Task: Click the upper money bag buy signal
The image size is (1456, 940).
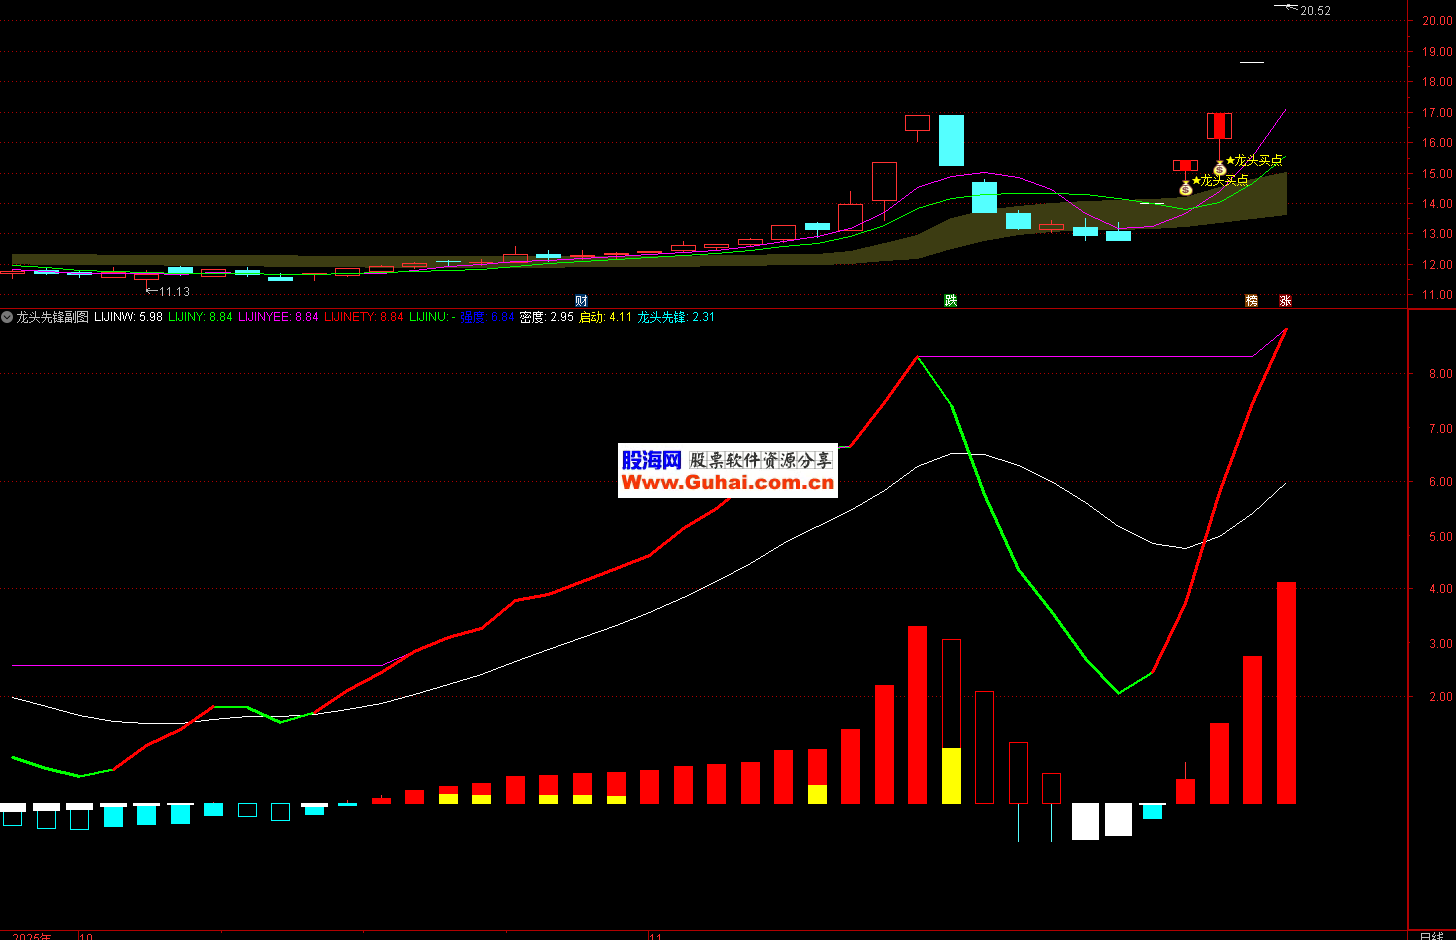Action: click(1219, 168)
